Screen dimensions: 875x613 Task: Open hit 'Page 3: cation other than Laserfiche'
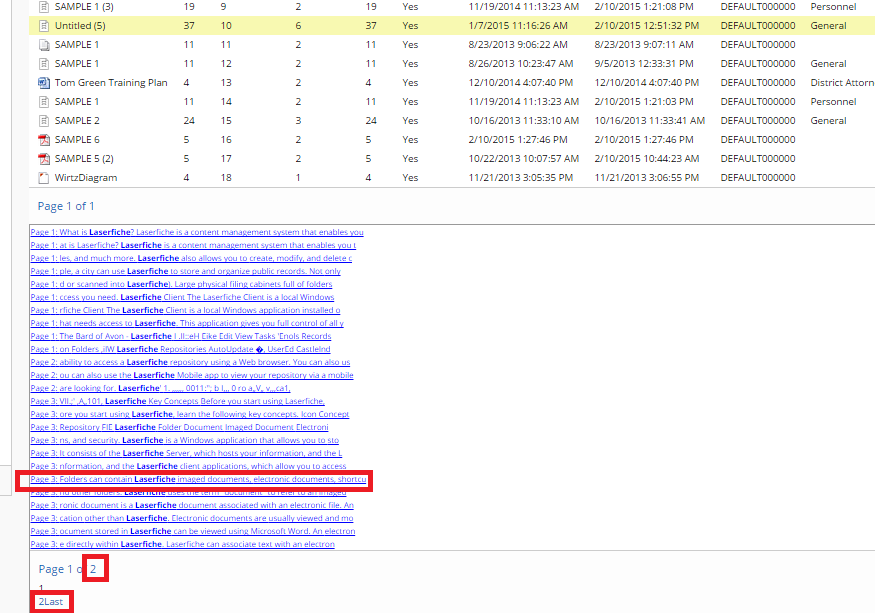[x=192, y=518]
